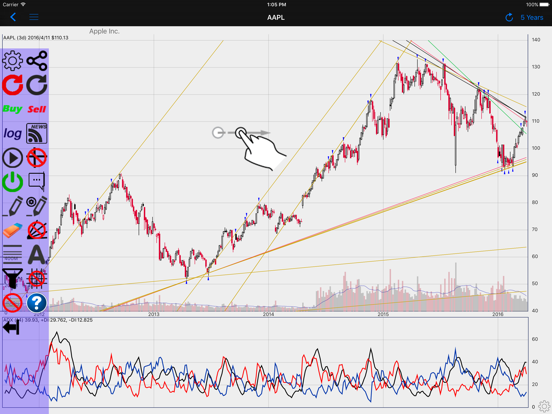The width and height of the screenshot is (552, 414).
Task: Tap the 2016 year label on time axis
Action: click(x=498, y=314)
